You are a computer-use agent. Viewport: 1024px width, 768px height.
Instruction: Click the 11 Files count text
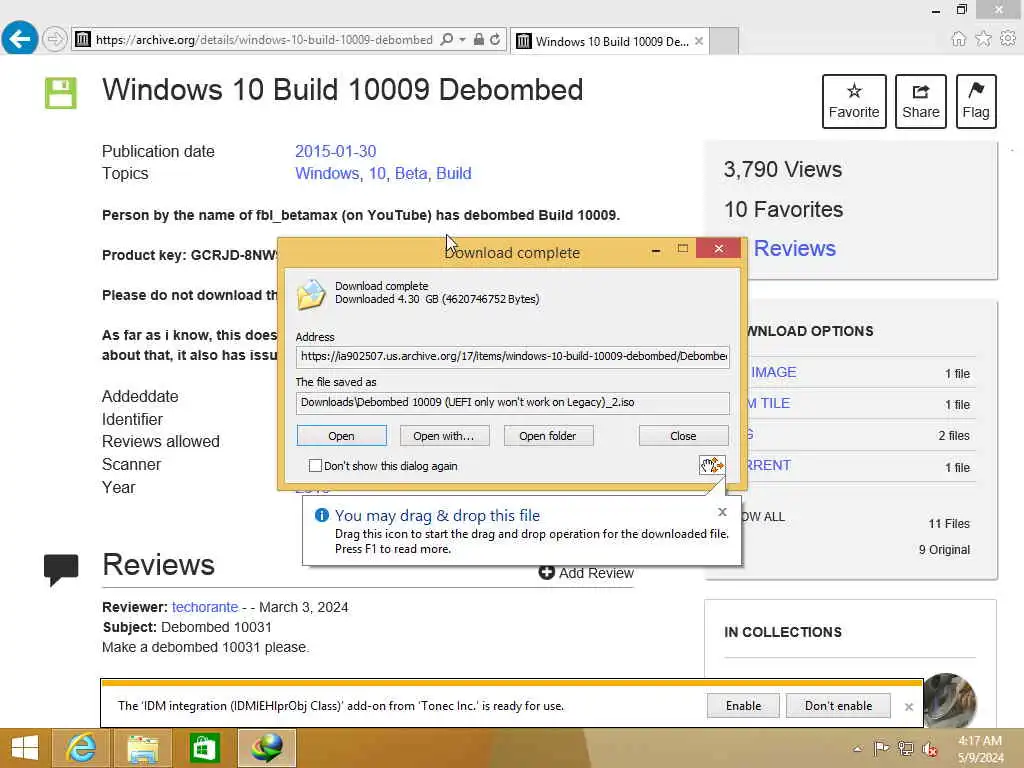pyautogui.click(x=949, y=524)
